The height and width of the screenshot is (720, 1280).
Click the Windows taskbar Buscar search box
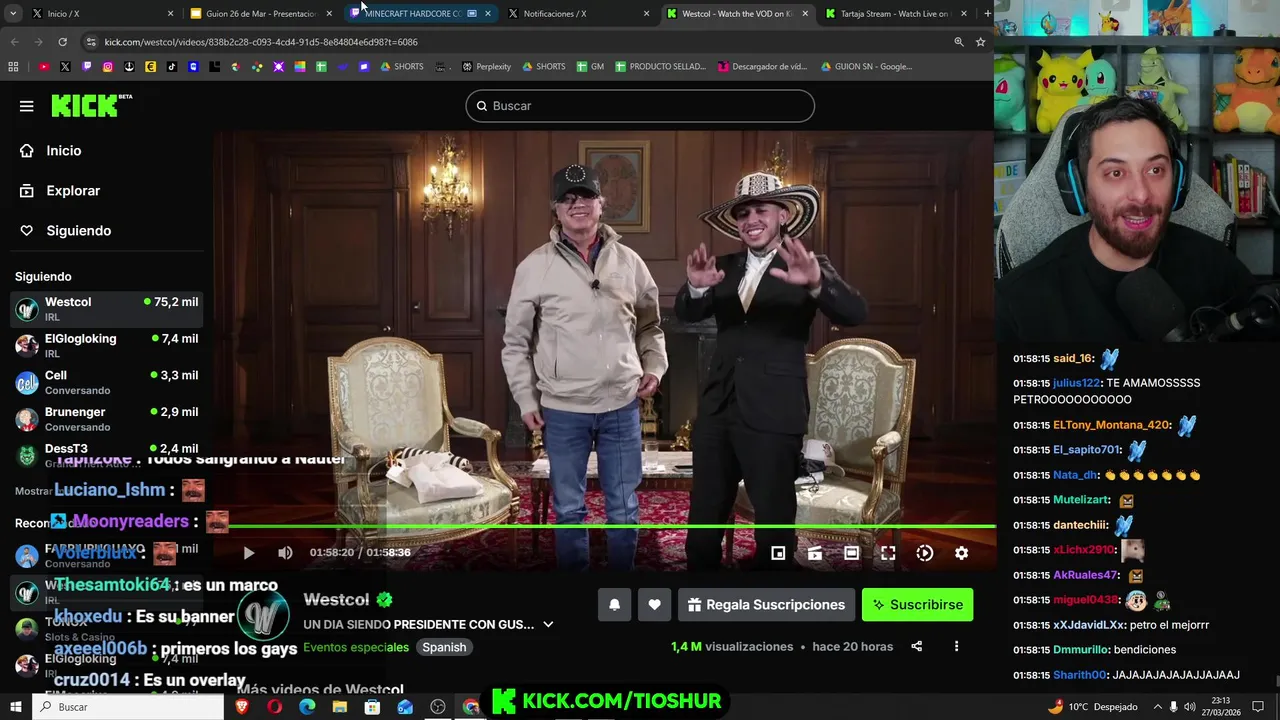coord(128,707)
